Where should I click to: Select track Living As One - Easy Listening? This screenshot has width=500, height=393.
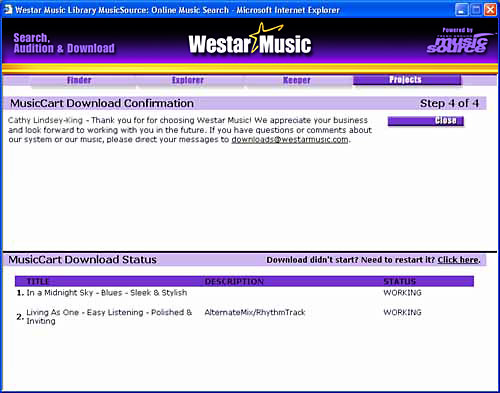pos(109,317)
